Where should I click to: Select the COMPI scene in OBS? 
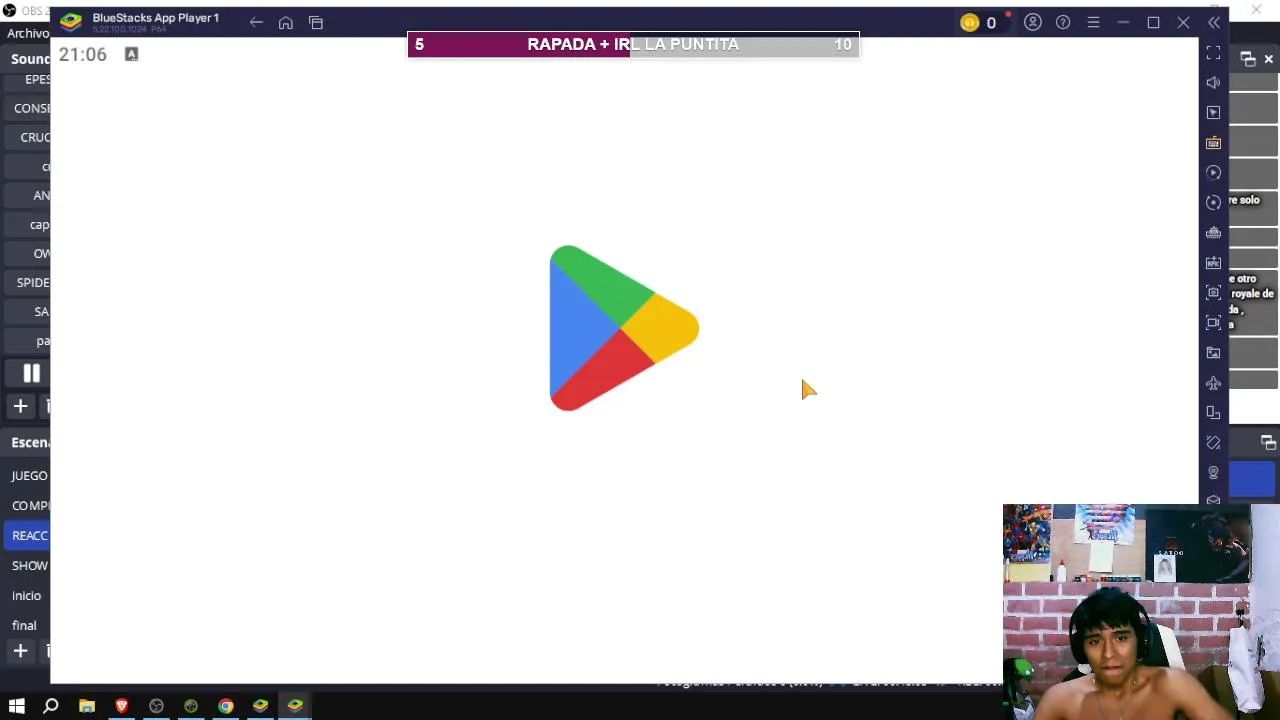tap(29, 506)
